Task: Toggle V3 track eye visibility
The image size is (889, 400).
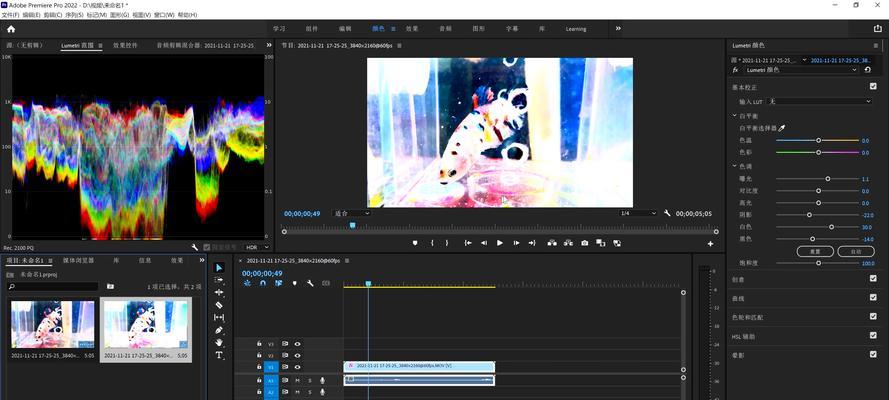Action: [x=297, y=343]
